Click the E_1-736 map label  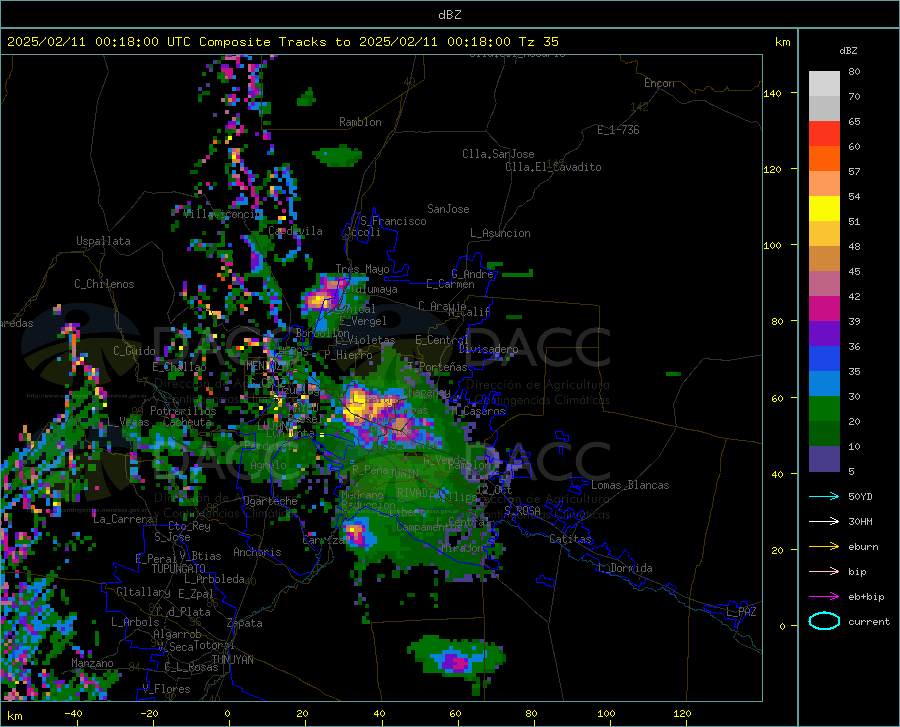(x=618, y=130)
